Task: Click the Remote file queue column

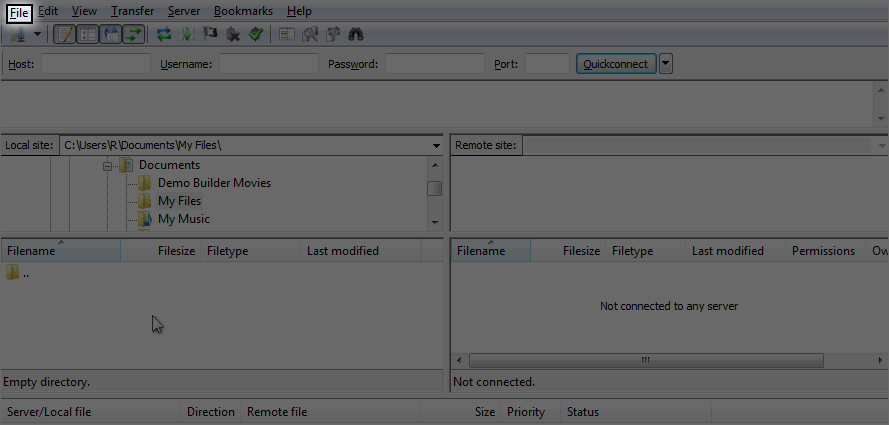Action: (x=331, y=412)
